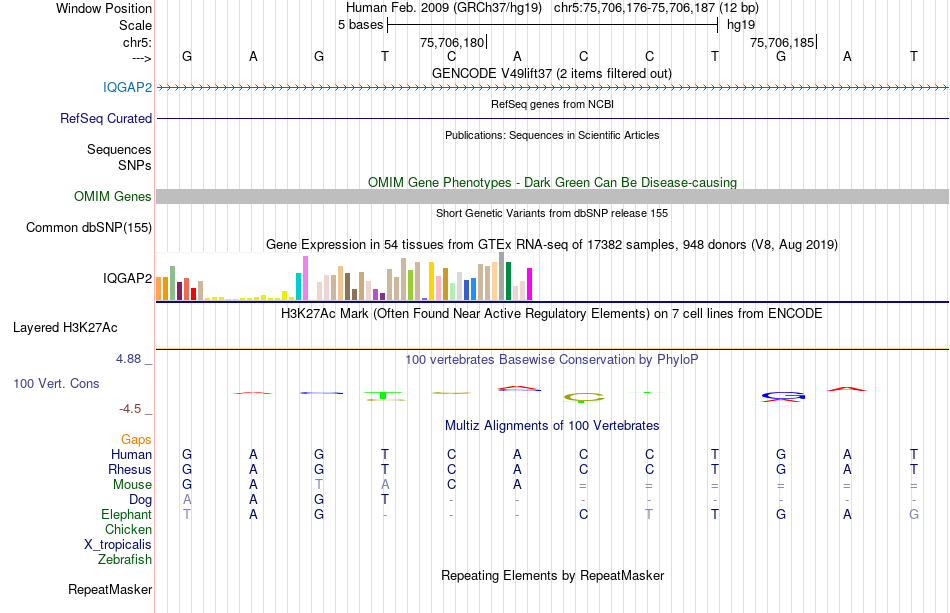
Task: Click the last magenta GTEx bar
Action: pyautogui.click(x=530, y=284)
